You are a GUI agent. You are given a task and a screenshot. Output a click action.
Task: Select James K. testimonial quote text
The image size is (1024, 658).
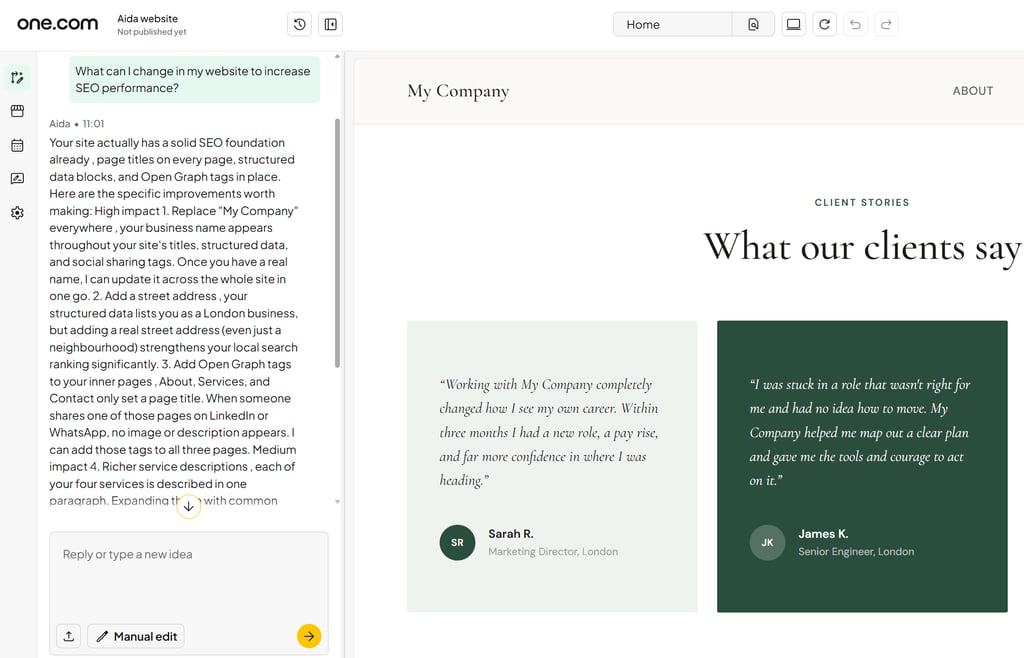859,432
